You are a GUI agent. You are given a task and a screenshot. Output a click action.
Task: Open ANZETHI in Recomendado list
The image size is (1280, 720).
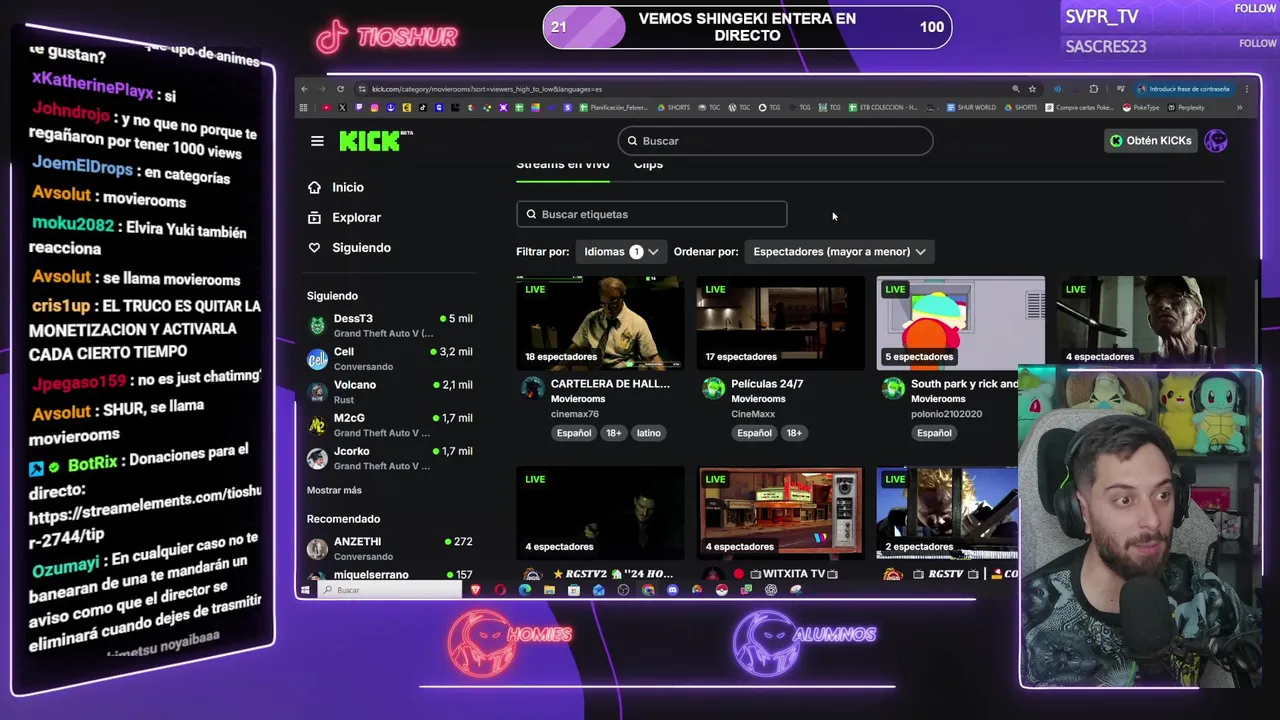(x=390, y=548)
